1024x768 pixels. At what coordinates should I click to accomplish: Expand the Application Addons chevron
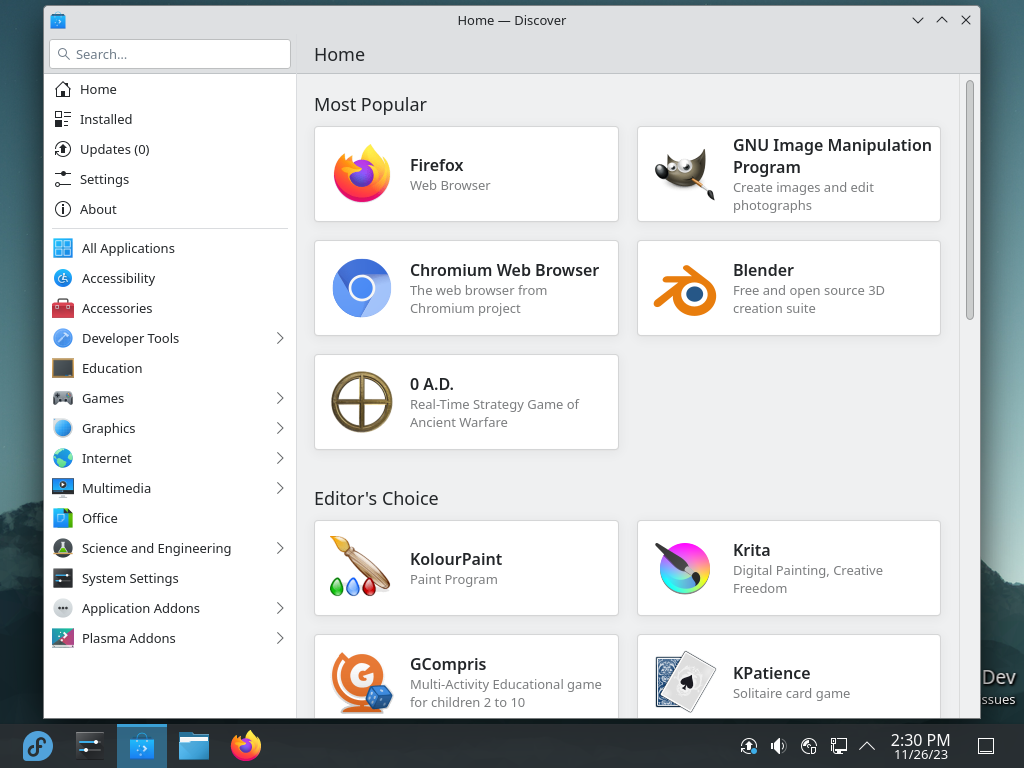point(280,609)
